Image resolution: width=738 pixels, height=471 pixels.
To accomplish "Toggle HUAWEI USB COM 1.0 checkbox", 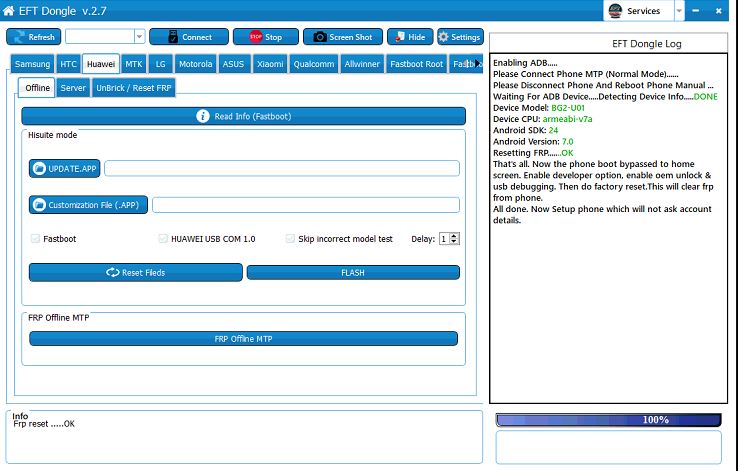I will point(163,239).
